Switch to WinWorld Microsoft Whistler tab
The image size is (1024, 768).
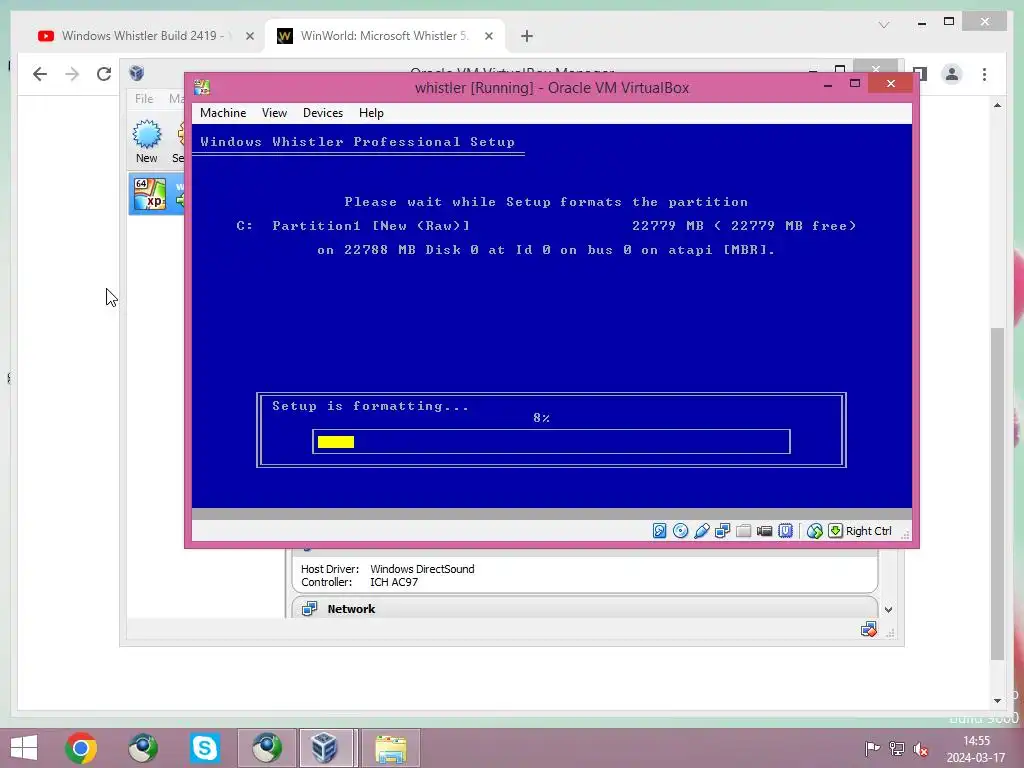click(x=384, y=36)
